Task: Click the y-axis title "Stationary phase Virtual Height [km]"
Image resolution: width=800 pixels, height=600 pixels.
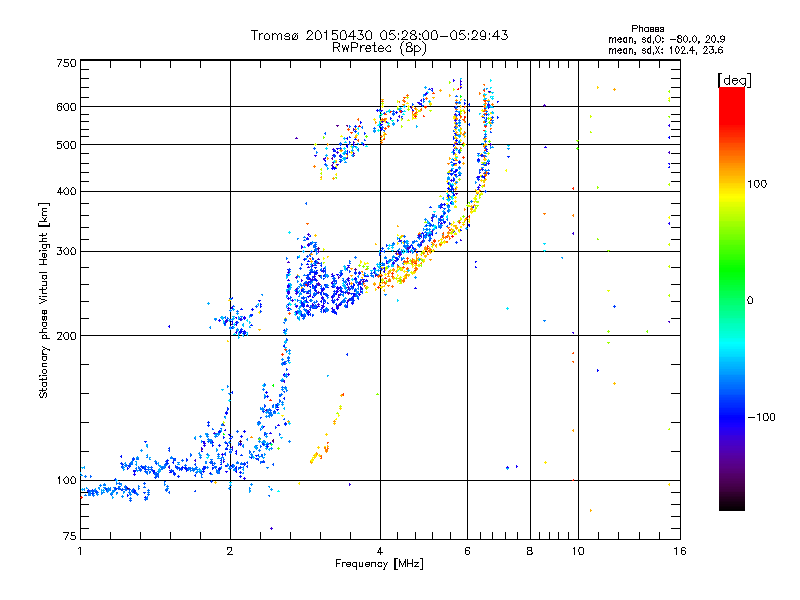Action: (44, 301)
